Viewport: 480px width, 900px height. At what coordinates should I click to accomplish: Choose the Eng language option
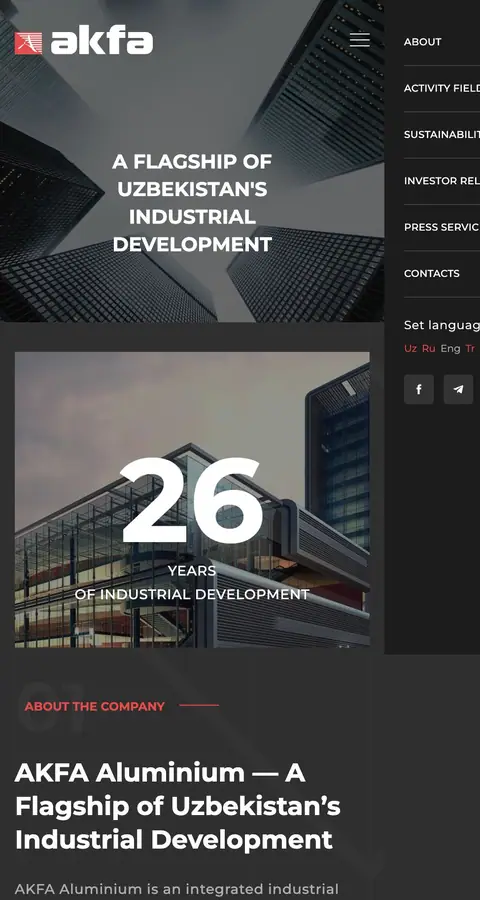tap(450, 348)
